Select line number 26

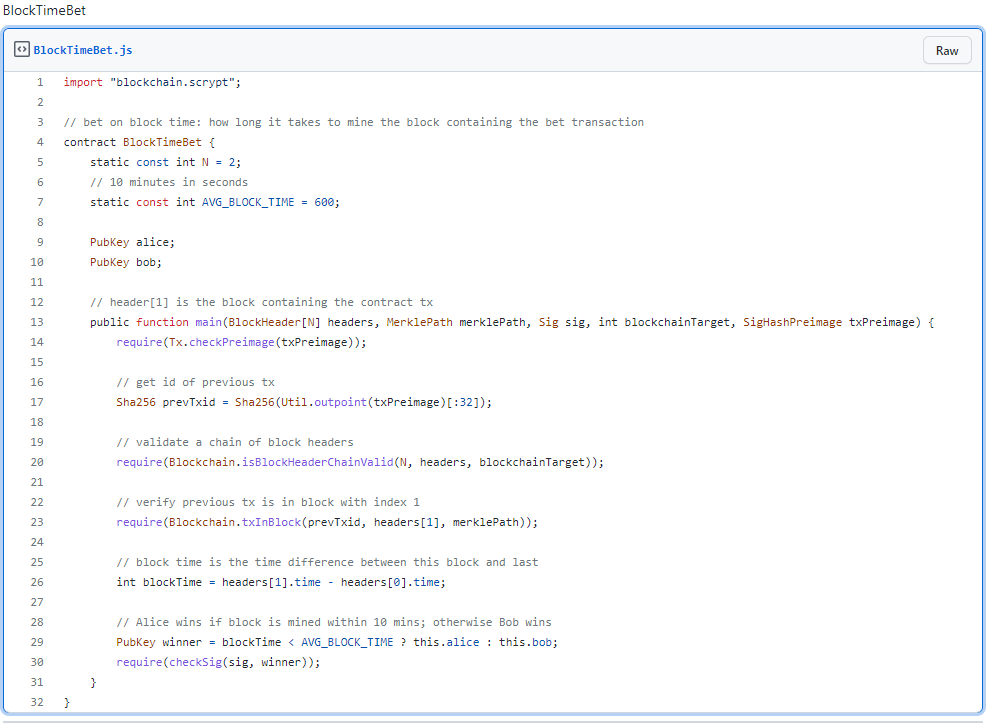[x=37, y=582]
